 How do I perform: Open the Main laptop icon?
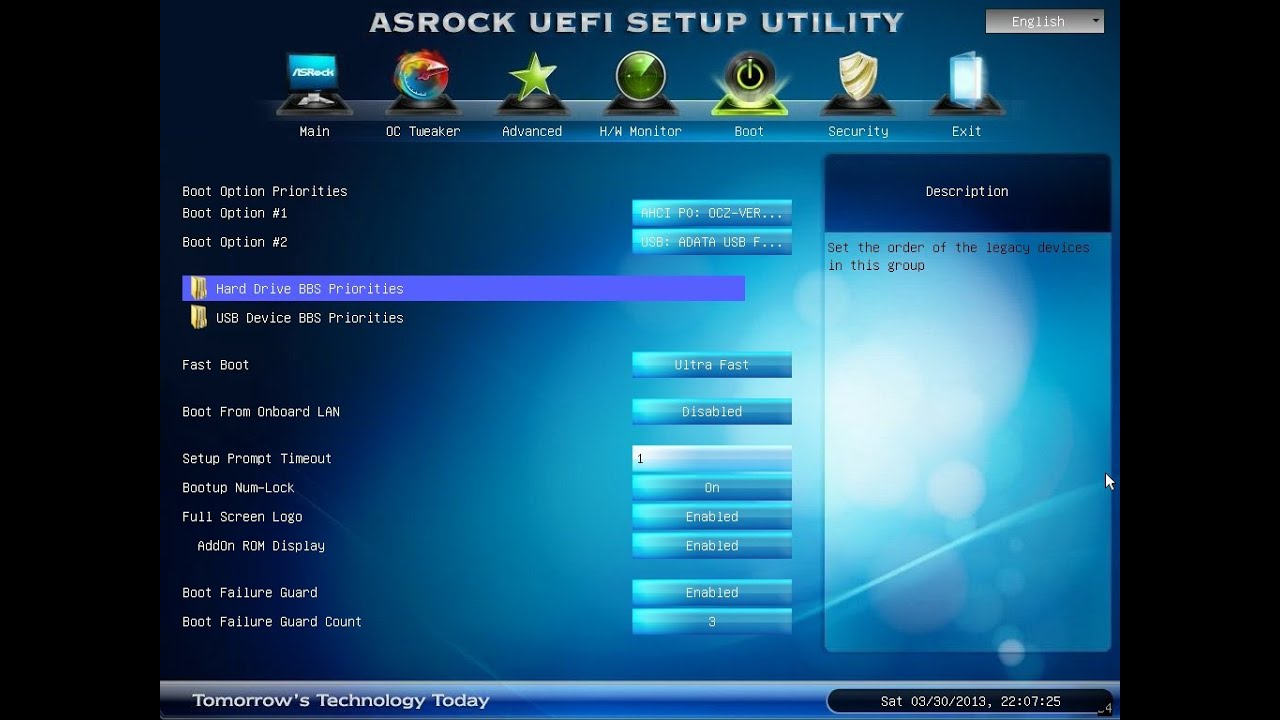click(314, 83)
